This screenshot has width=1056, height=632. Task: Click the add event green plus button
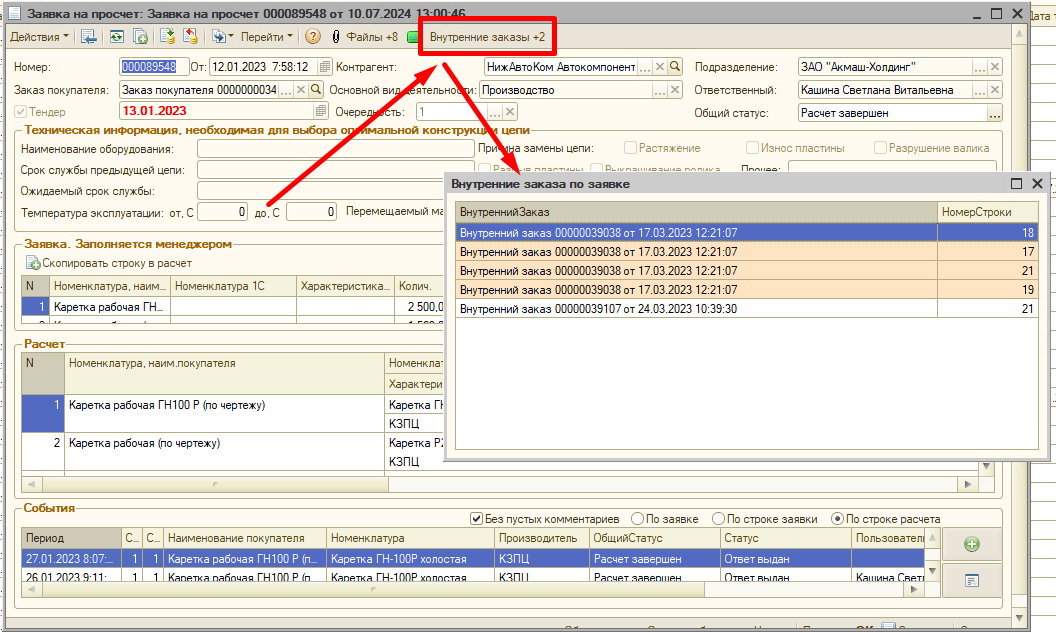(972, 544)
